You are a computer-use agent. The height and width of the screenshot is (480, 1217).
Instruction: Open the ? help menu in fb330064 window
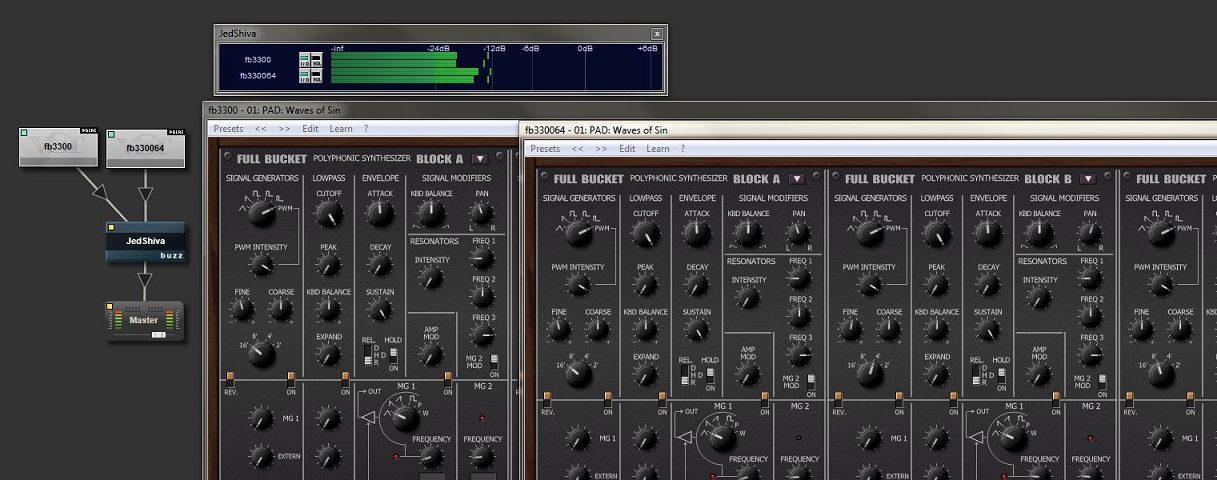click(683, 149)
